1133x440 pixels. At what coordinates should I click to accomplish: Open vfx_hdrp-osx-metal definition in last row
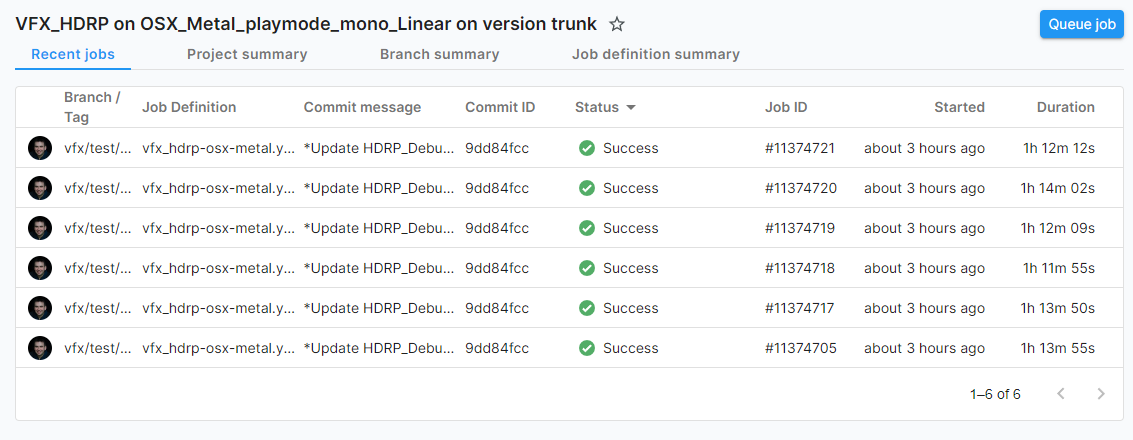[x=218, y=348]
